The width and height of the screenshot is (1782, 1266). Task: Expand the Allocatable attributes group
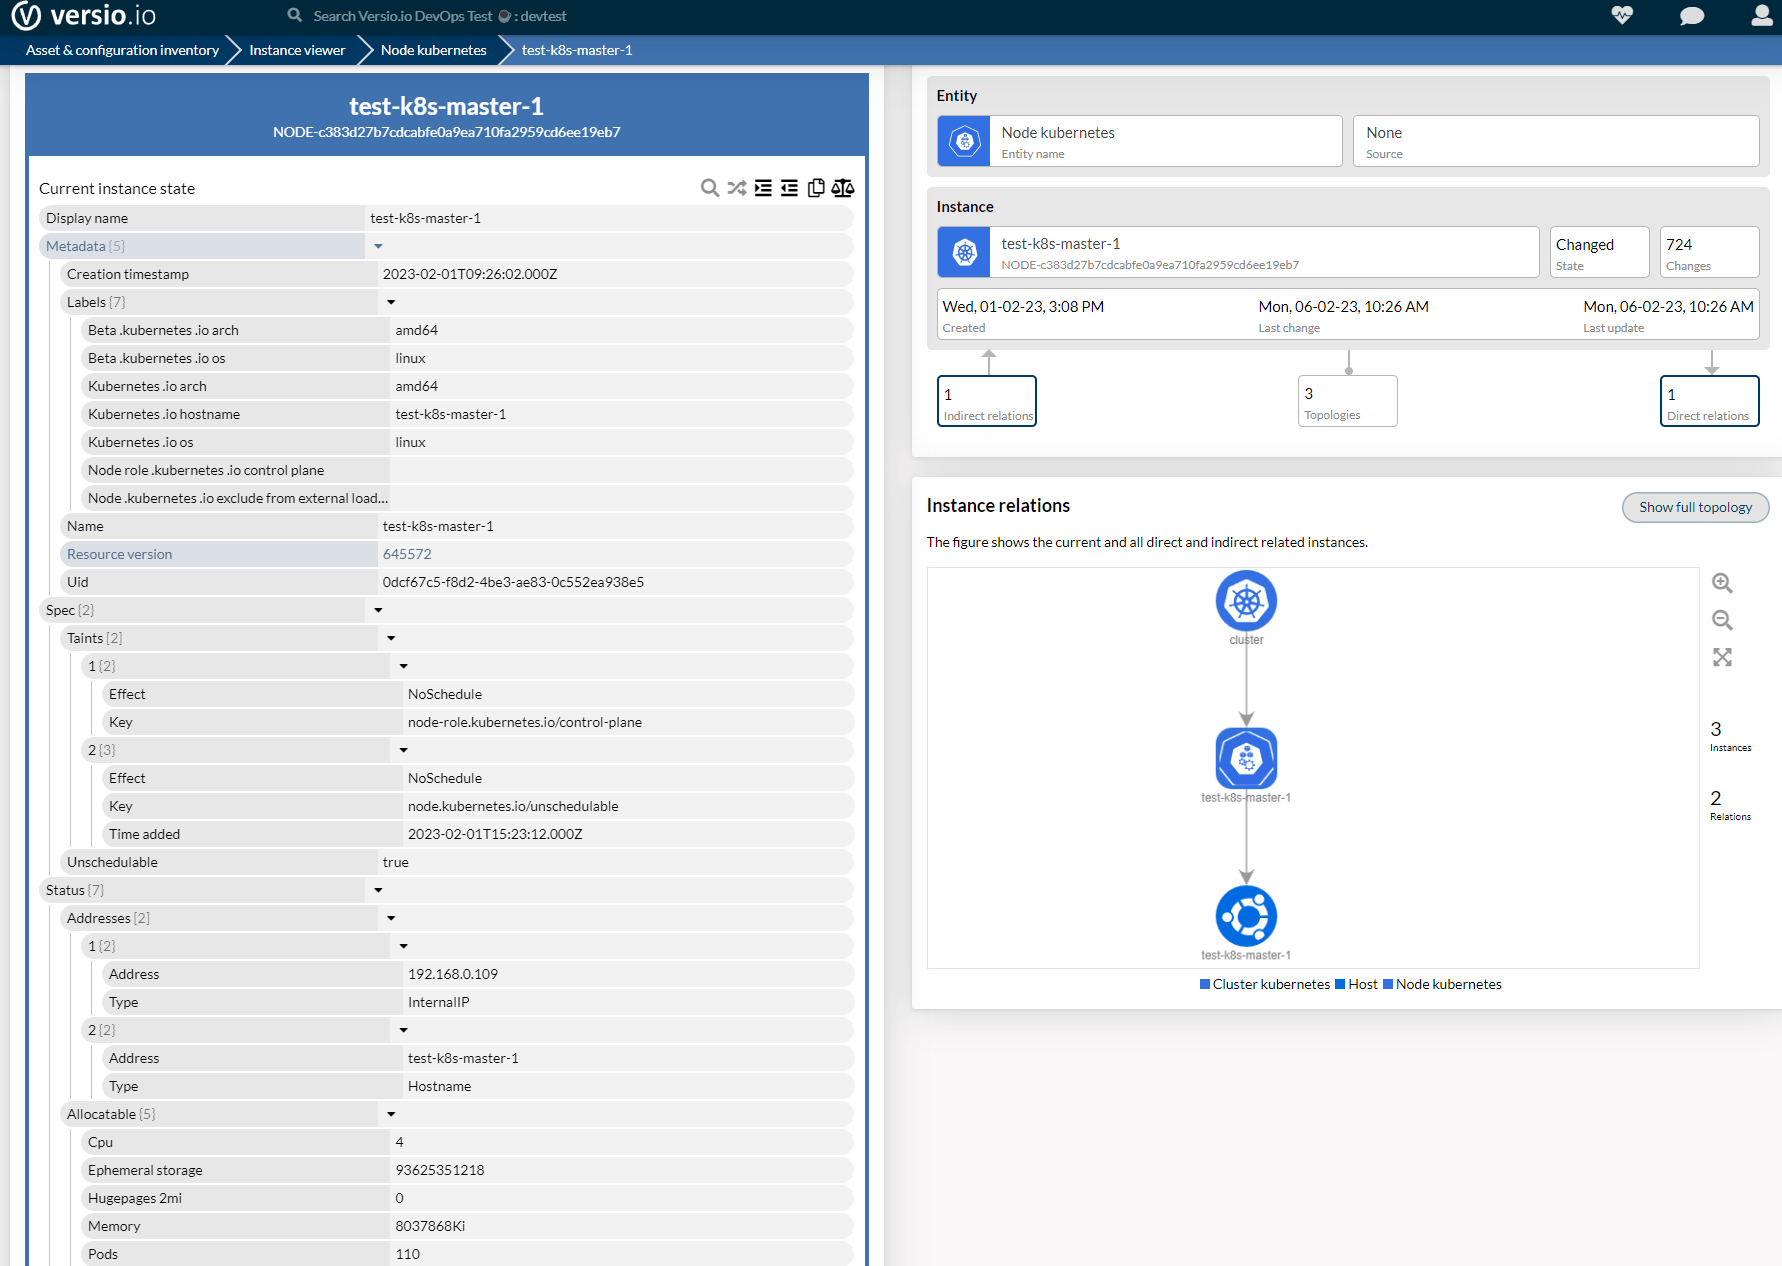click(391, 1113)
